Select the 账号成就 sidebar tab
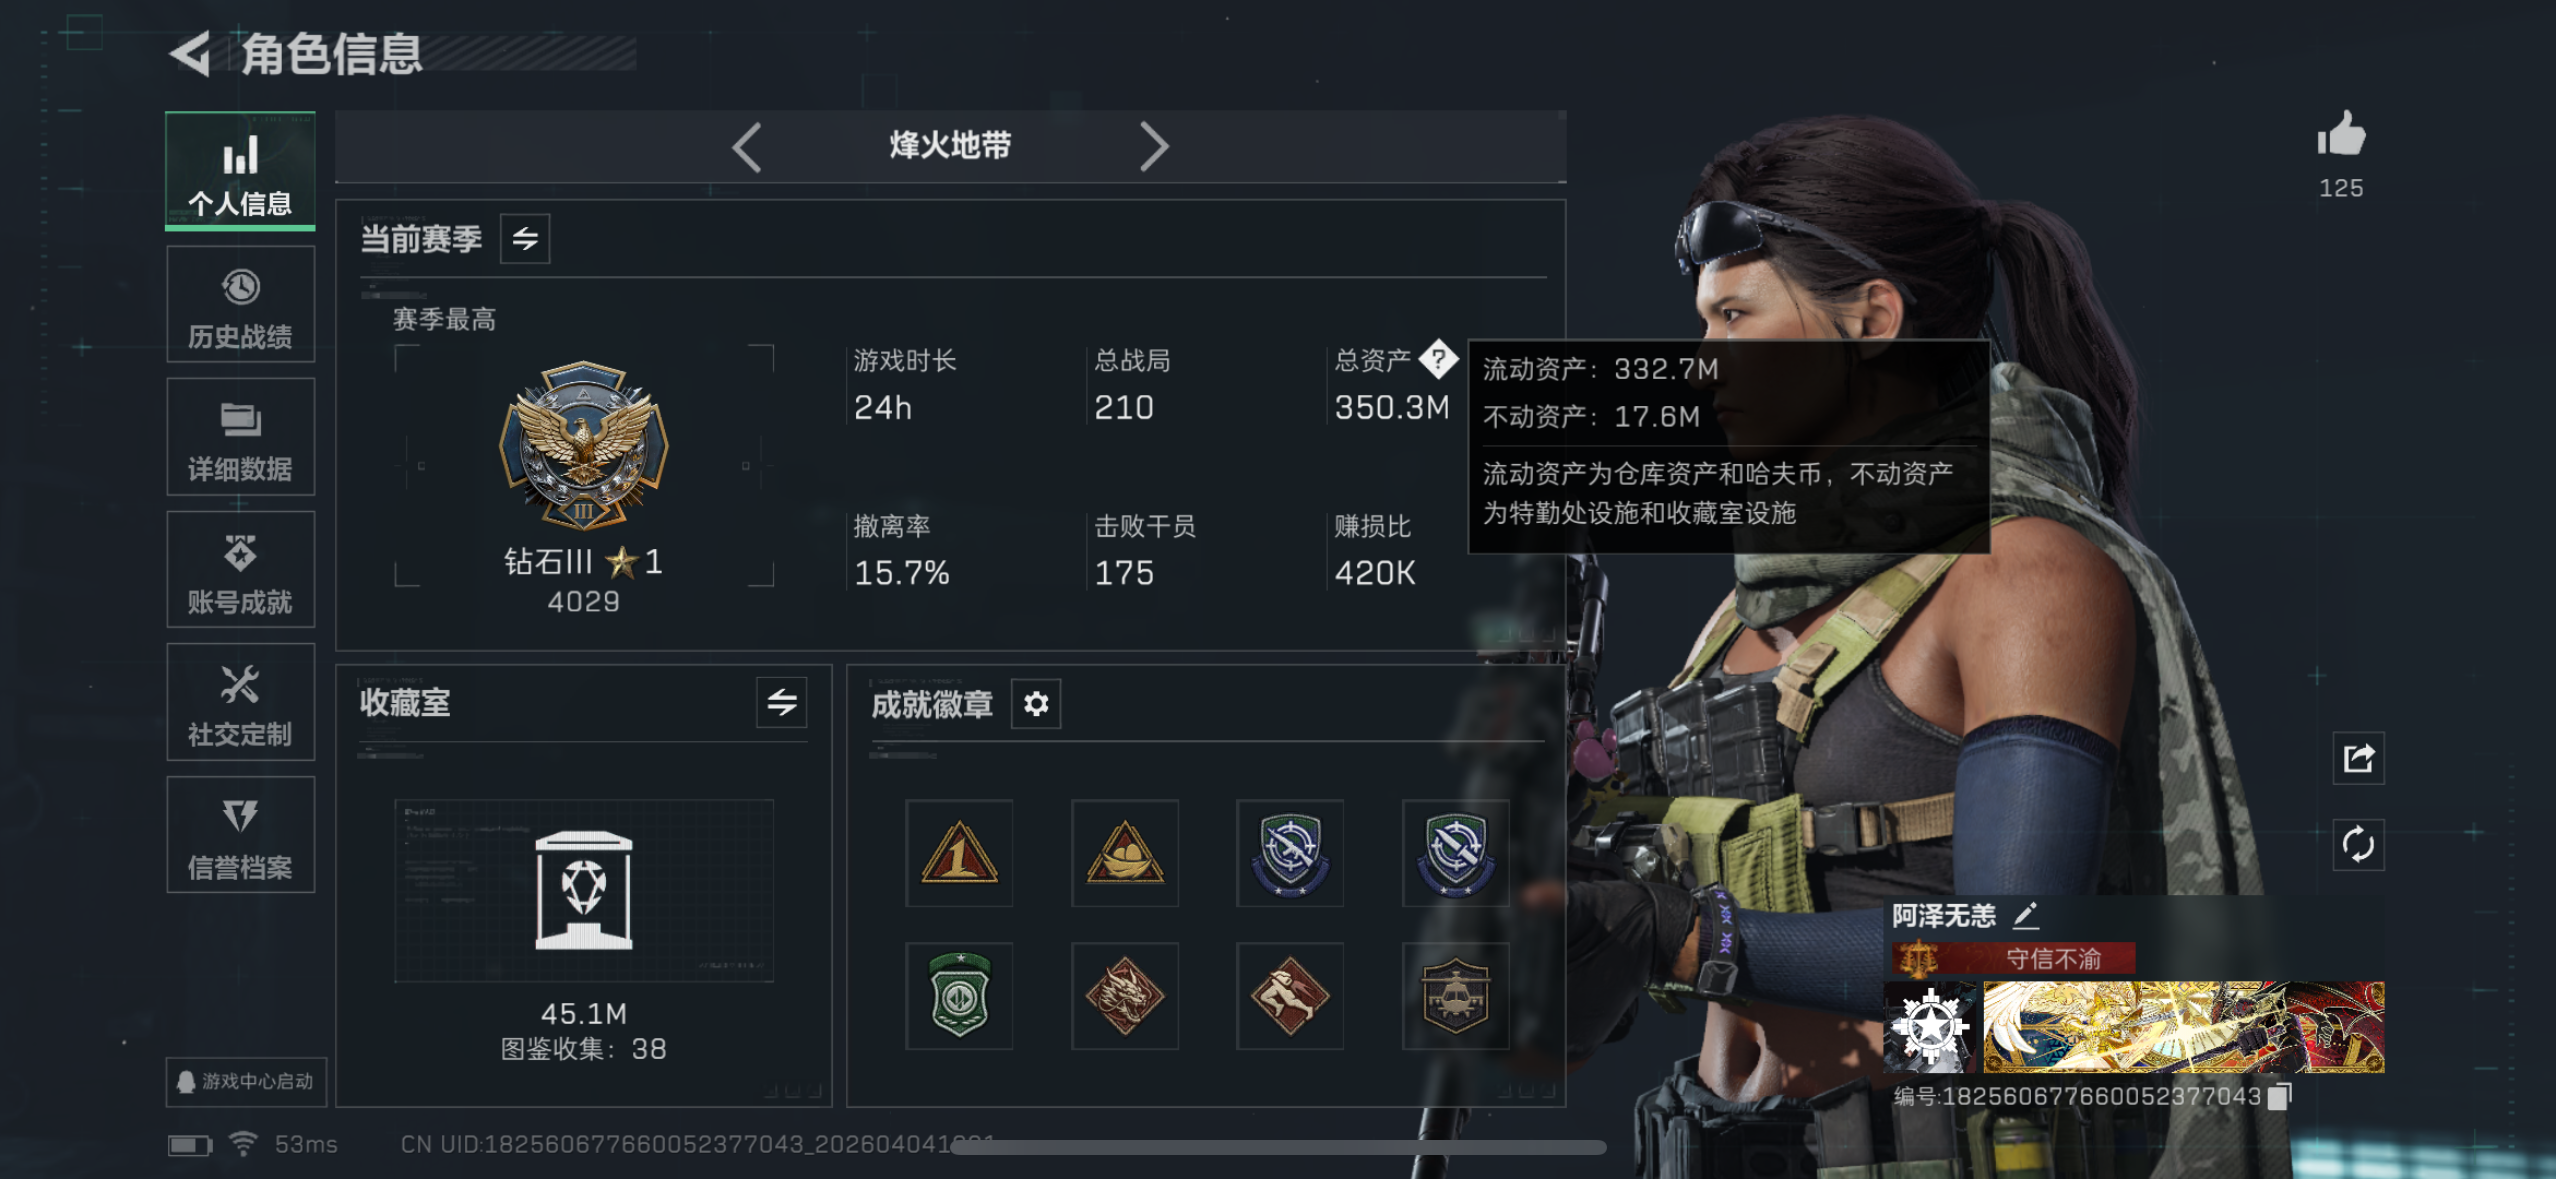Screen dimensions: 2556x1179 click(x=240, y=570)
